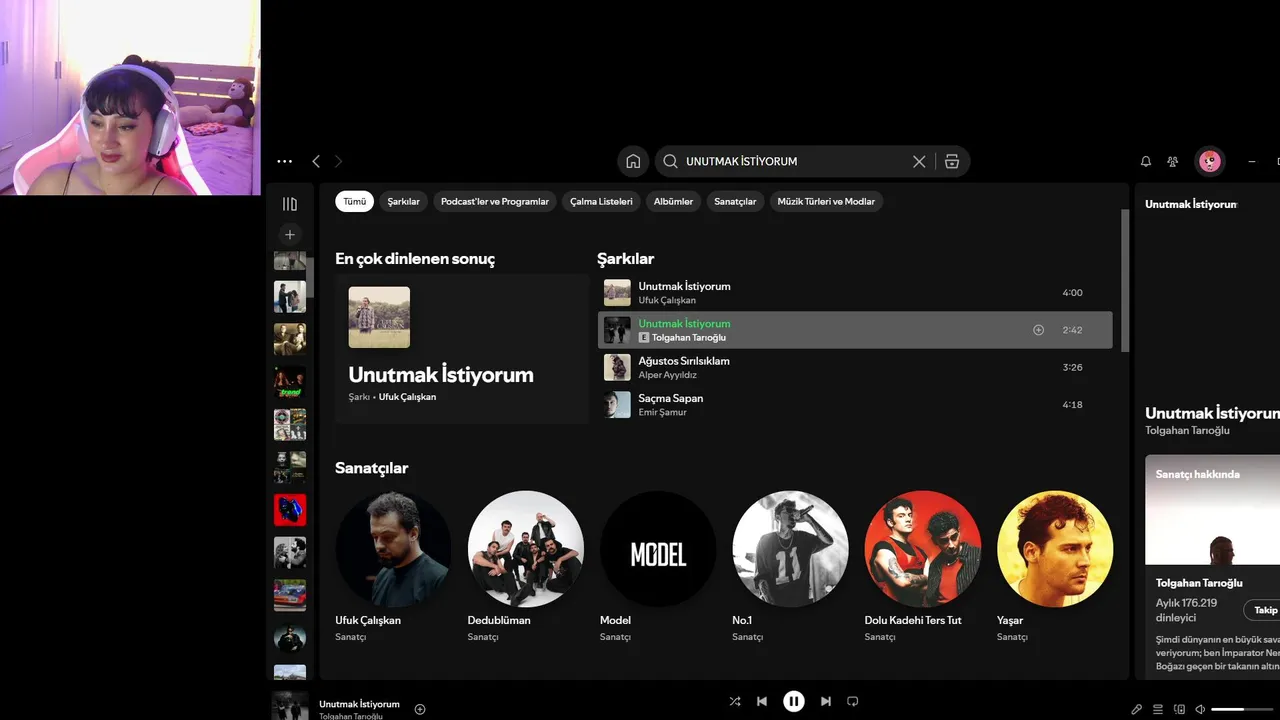Follow Tolgahan Tarıoğlu with the Takip button
Viewport: 1280px width, 720px height.
click(1264, 610)
